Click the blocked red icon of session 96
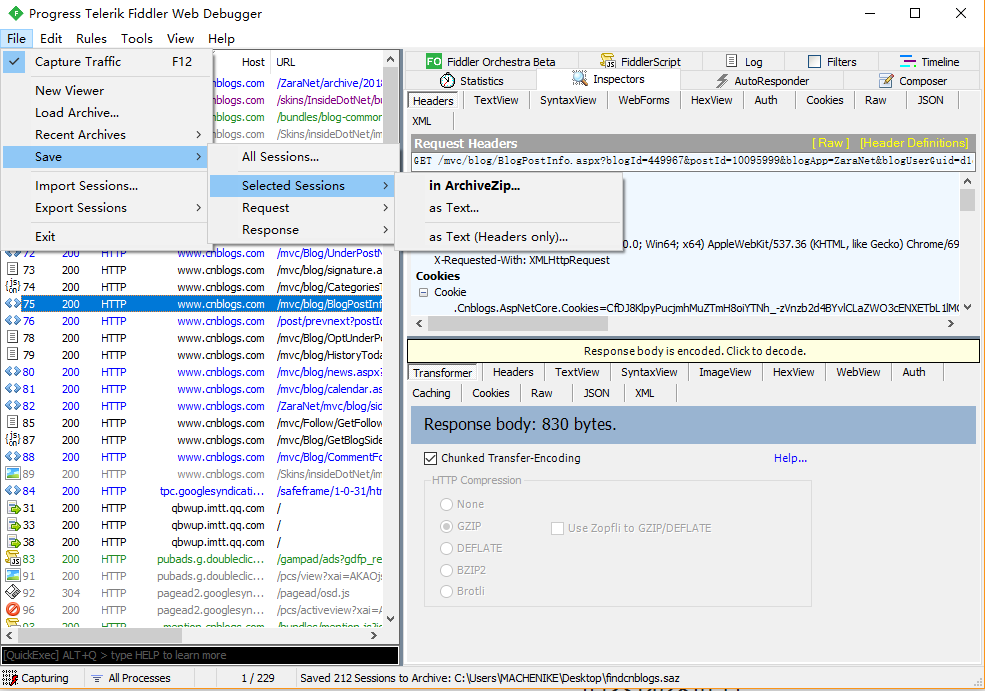Screen dimensions: 985x691 point(13,609)
